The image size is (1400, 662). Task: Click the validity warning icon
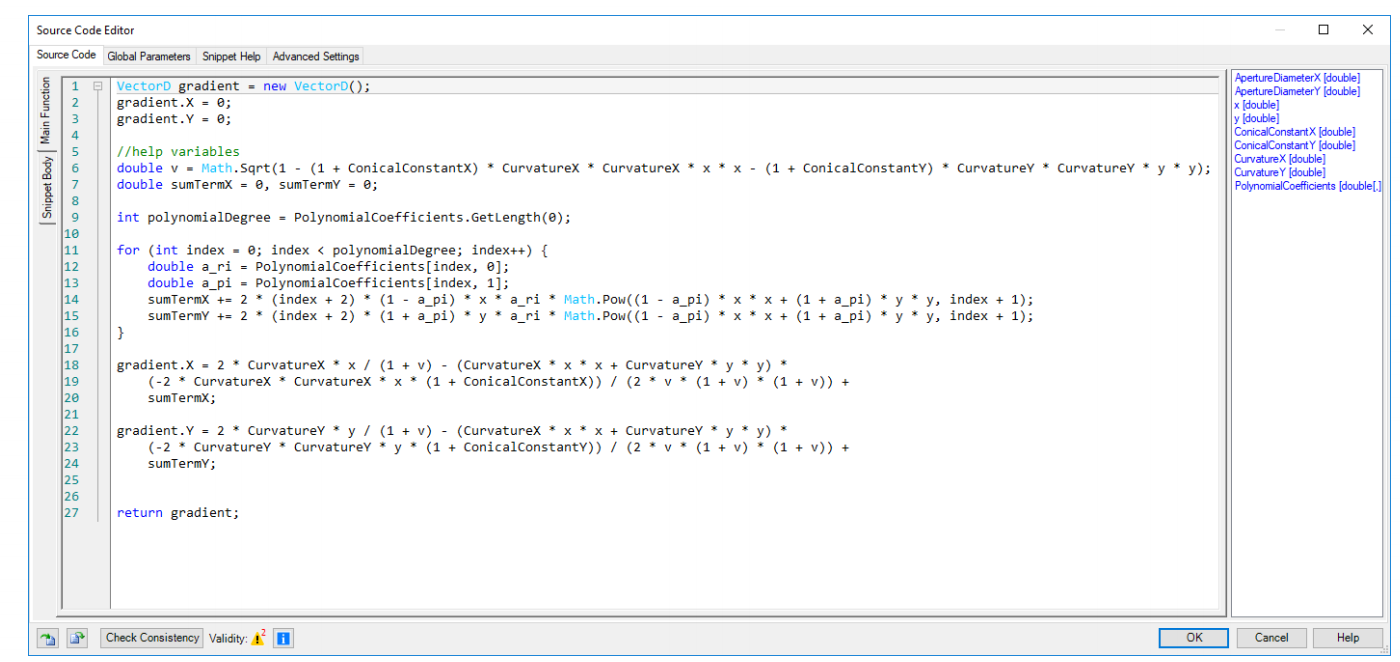tap(257, 638)
